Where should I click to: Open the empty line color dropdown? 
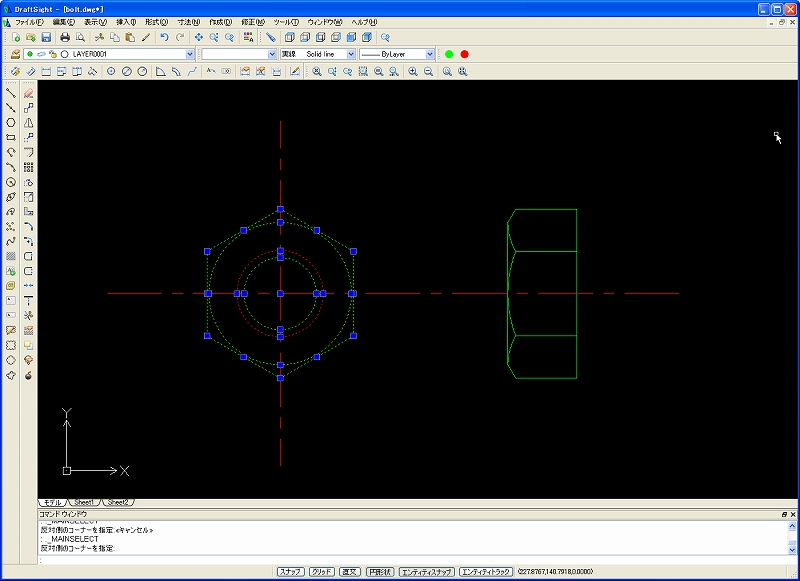272,54
